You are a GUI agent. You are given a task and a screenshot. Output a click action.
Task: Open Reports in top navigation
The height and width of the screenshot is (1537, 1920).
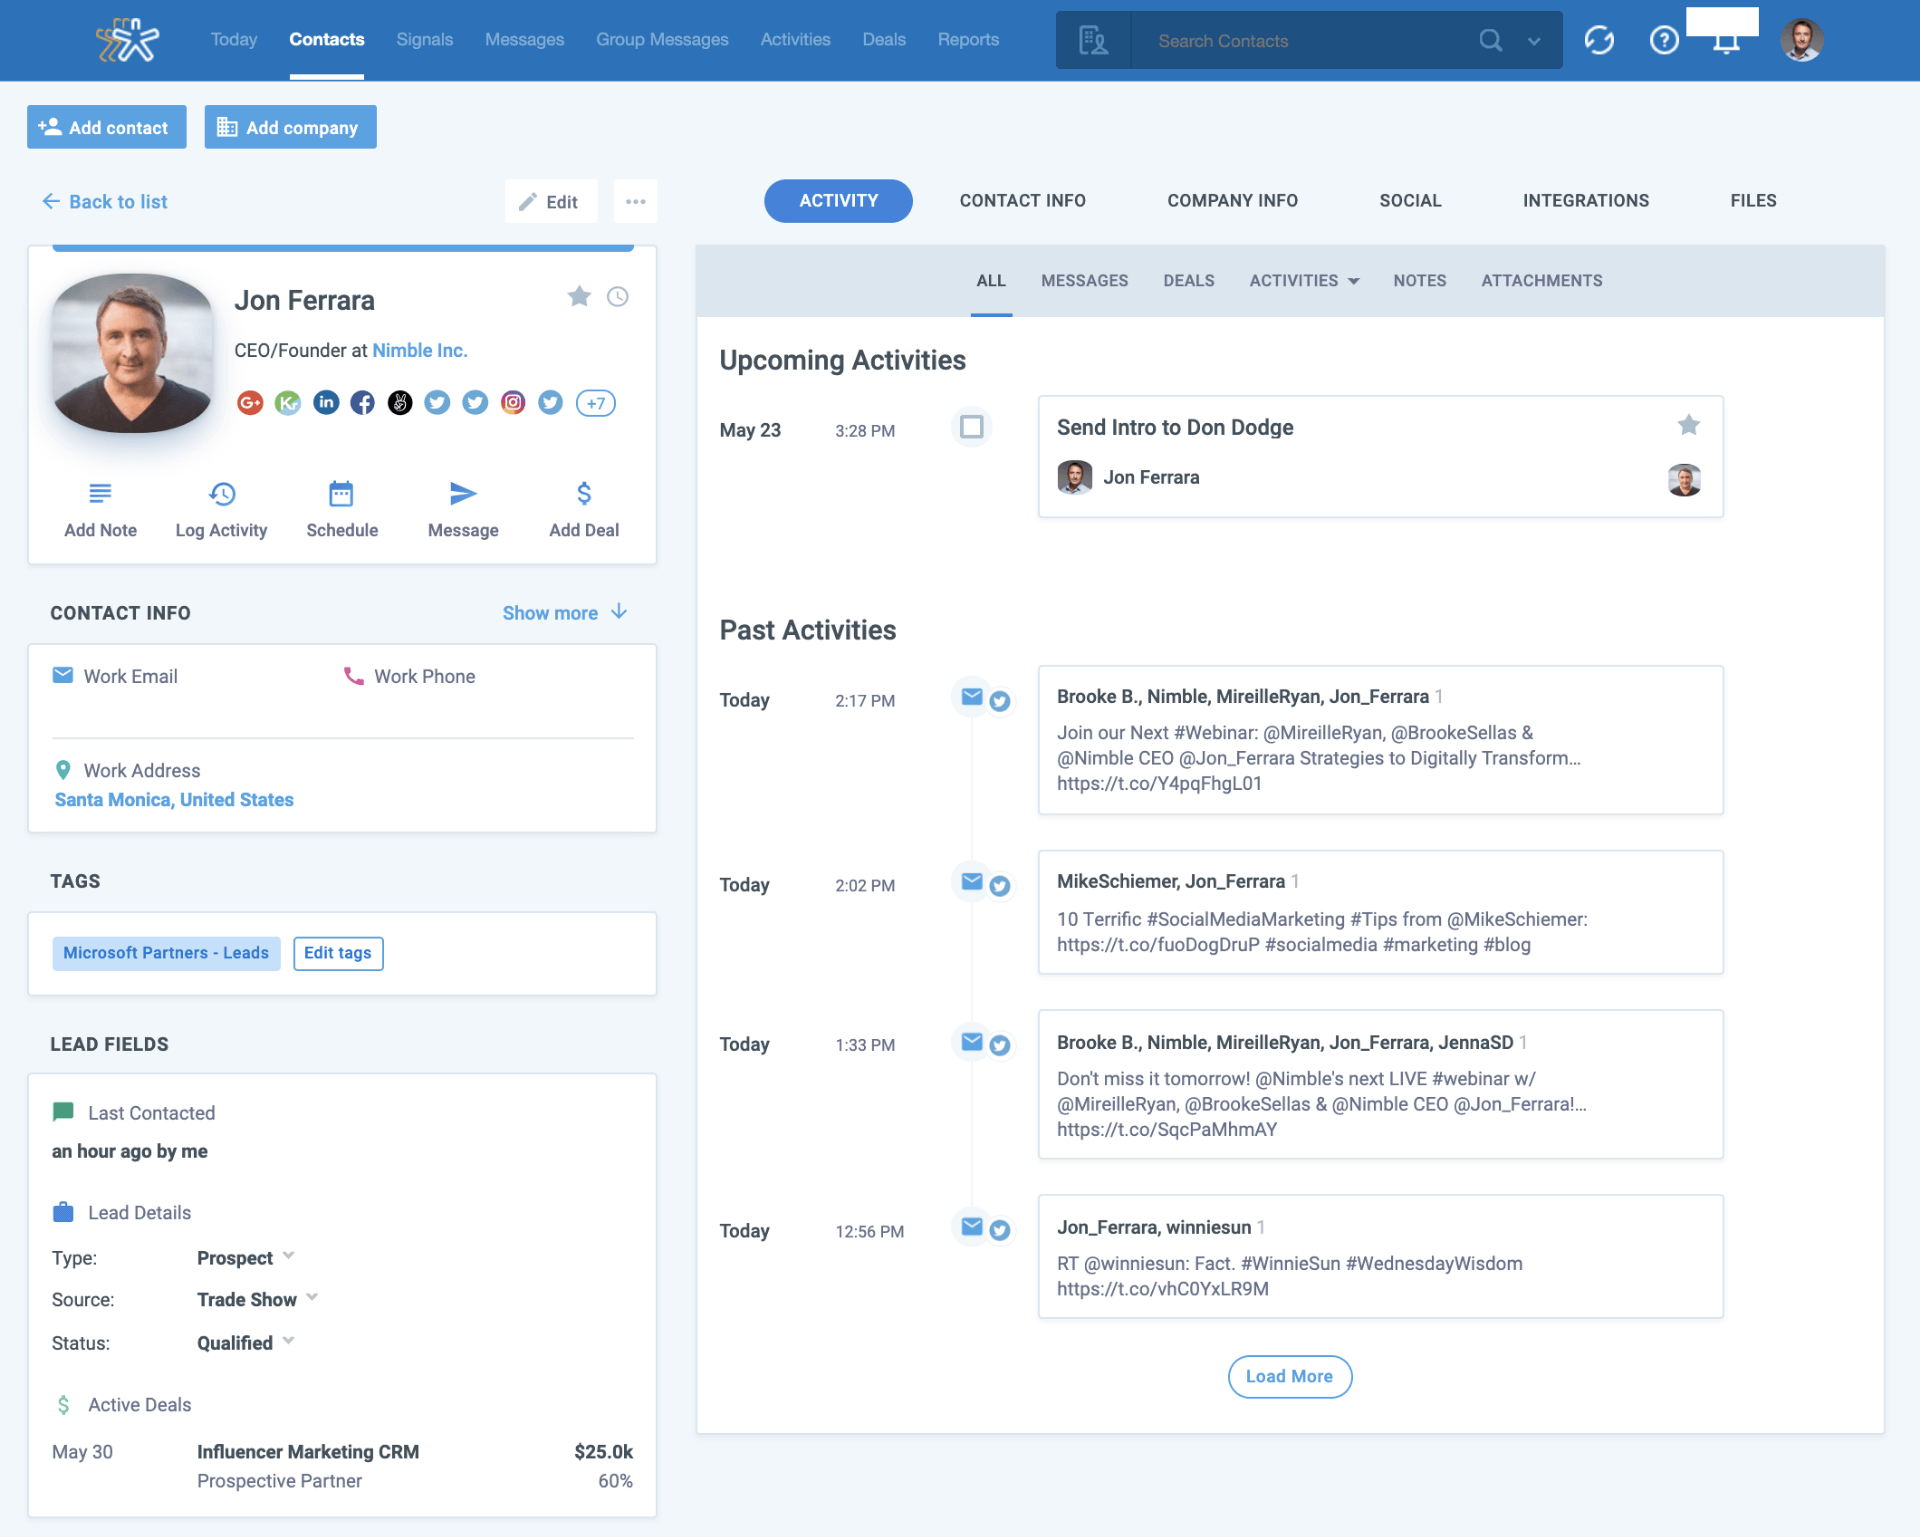(968, 40)
